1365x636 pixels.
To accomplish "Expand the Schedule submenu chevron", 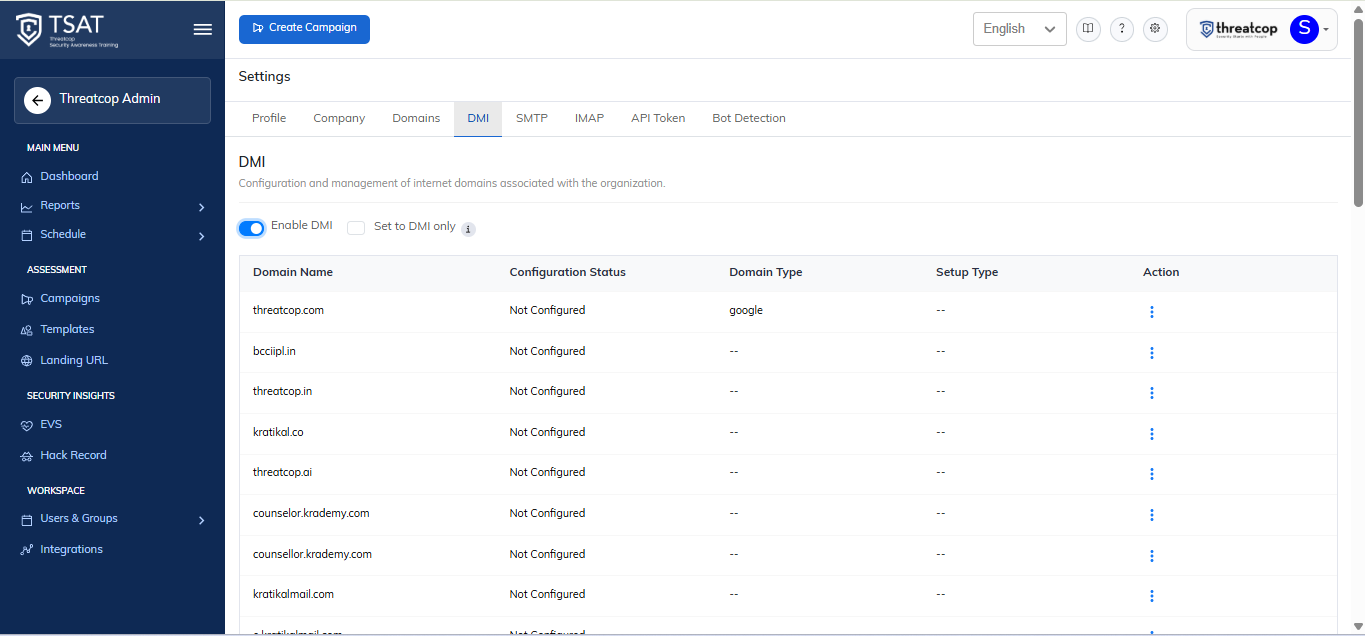I will (x=201, y=236).
